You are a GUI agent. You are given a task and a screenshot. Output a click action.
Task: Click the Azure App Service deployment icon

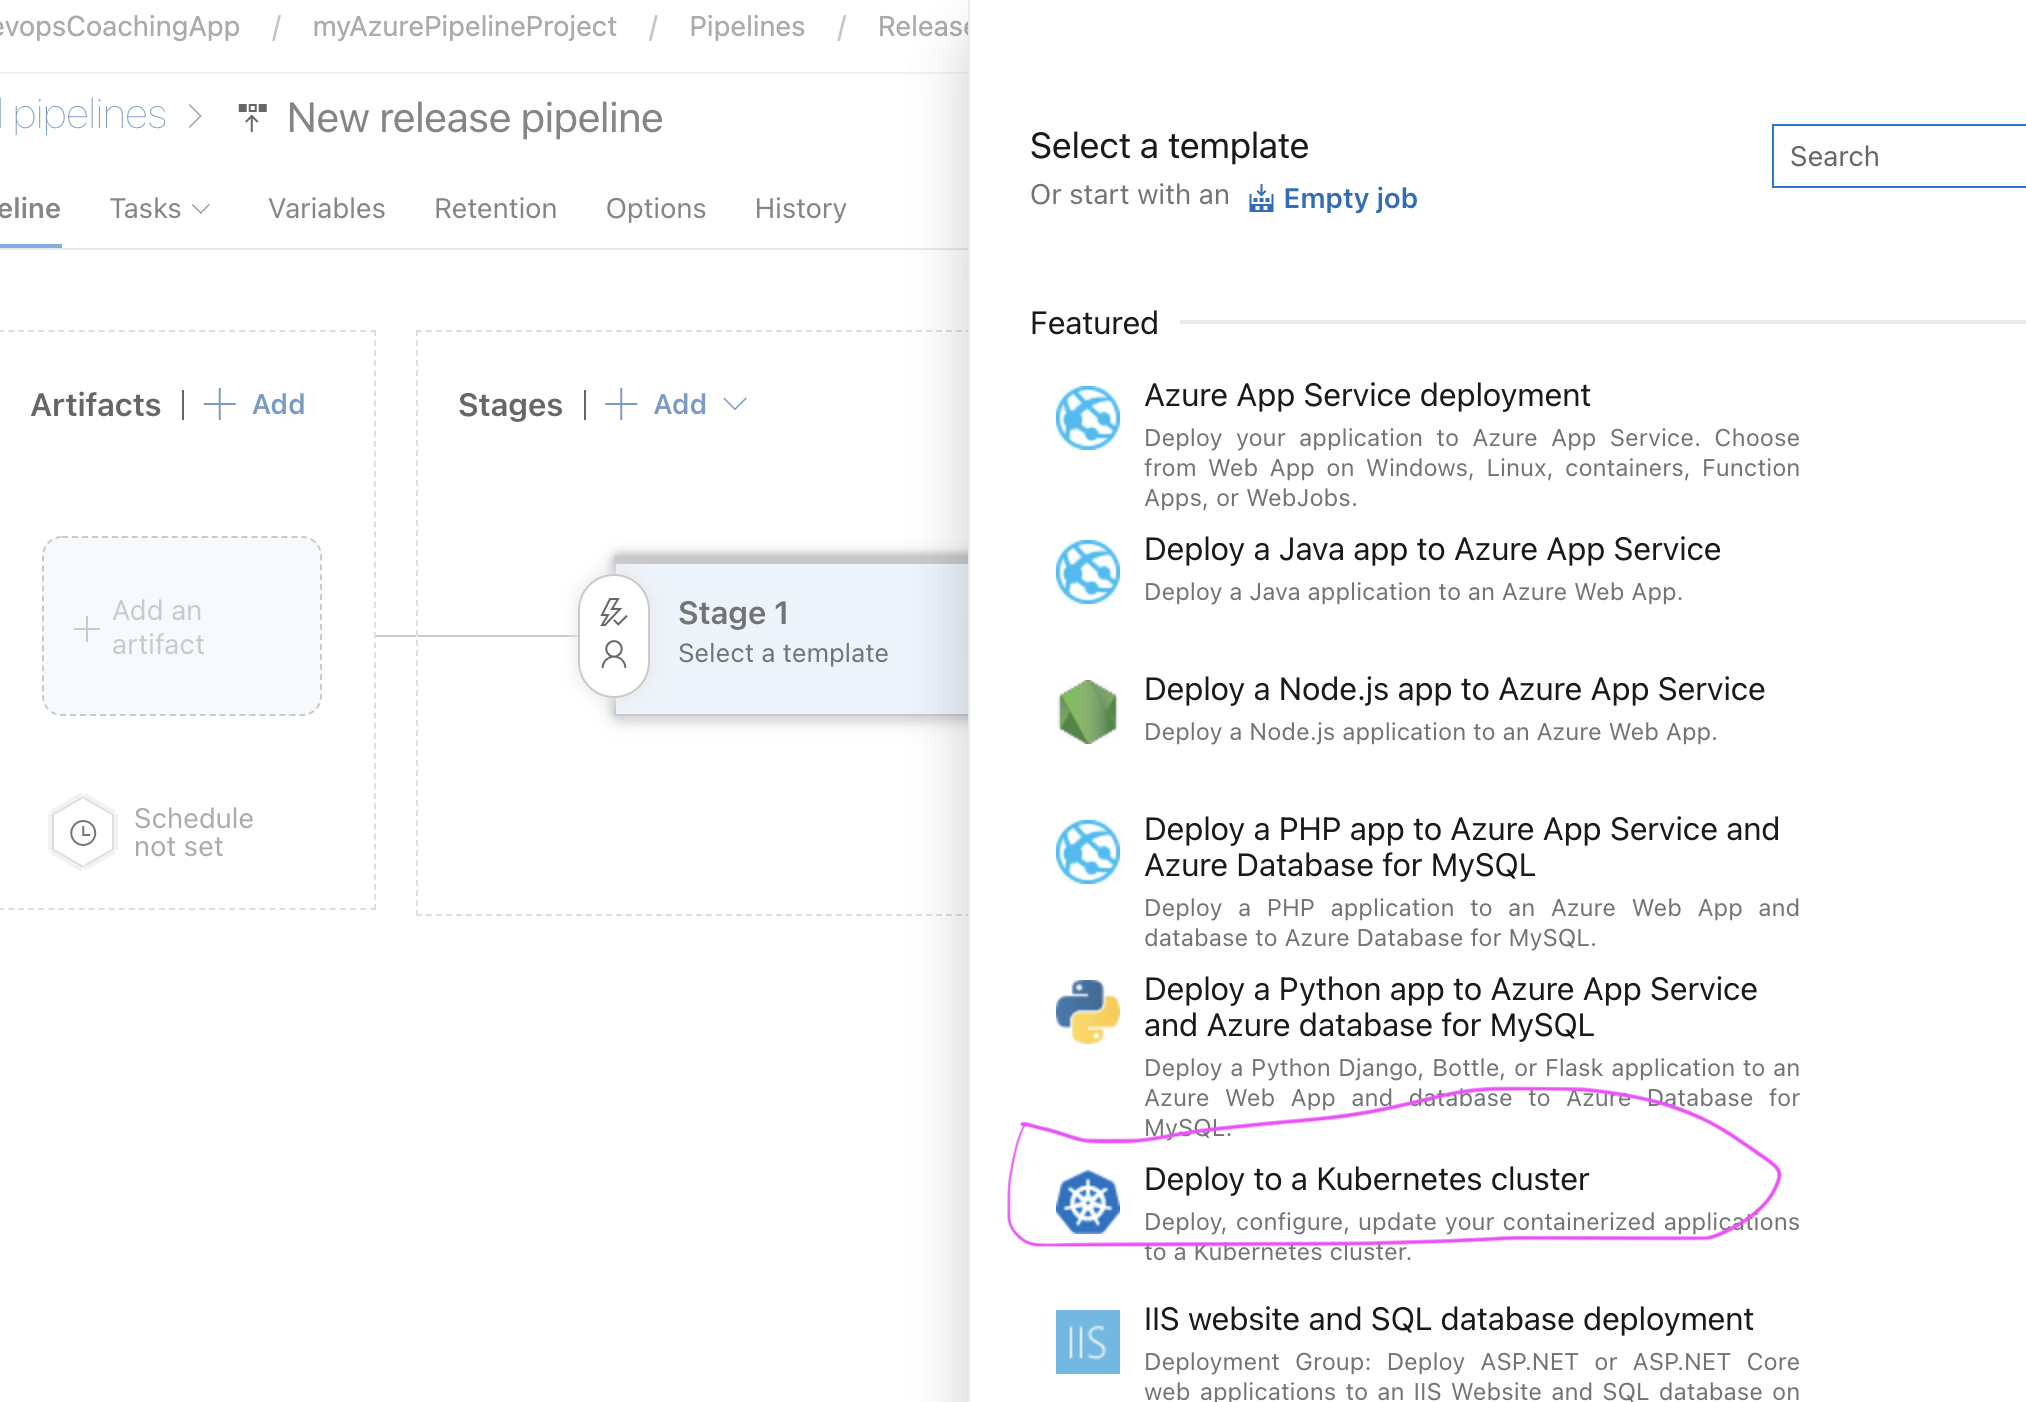[x=1087, y=417]
